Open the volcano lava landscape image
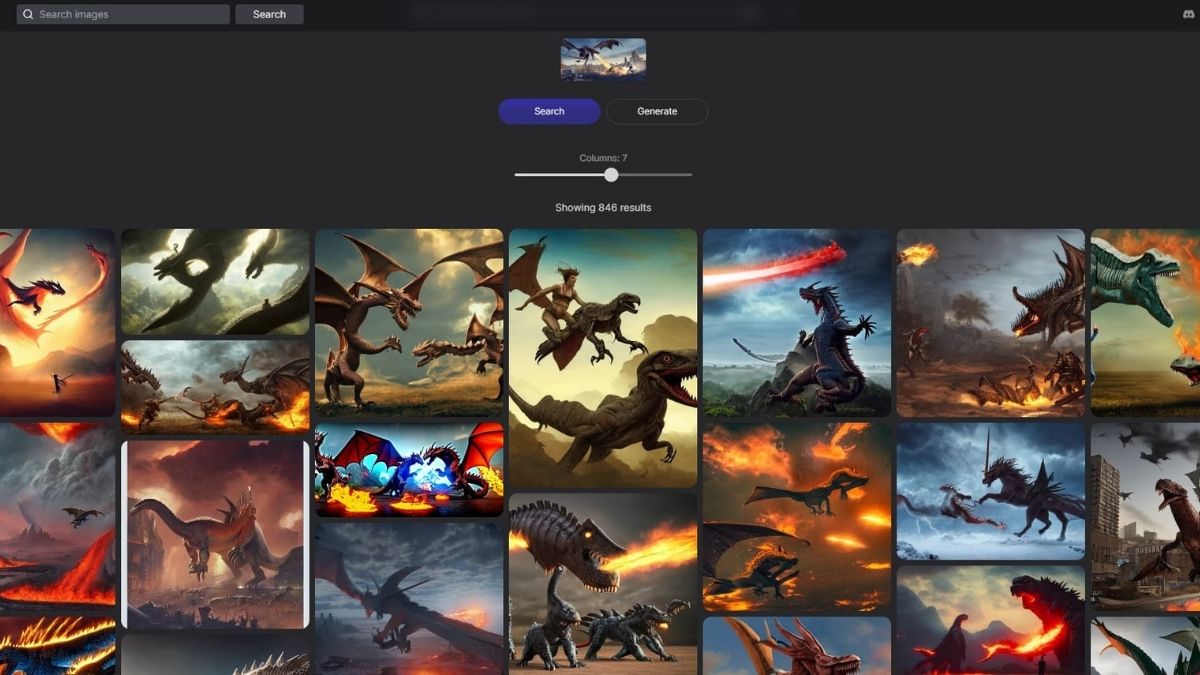Image resolution: width=1200 pixels, height=675 pixels. pyautogui.click(x=57, y=516)
